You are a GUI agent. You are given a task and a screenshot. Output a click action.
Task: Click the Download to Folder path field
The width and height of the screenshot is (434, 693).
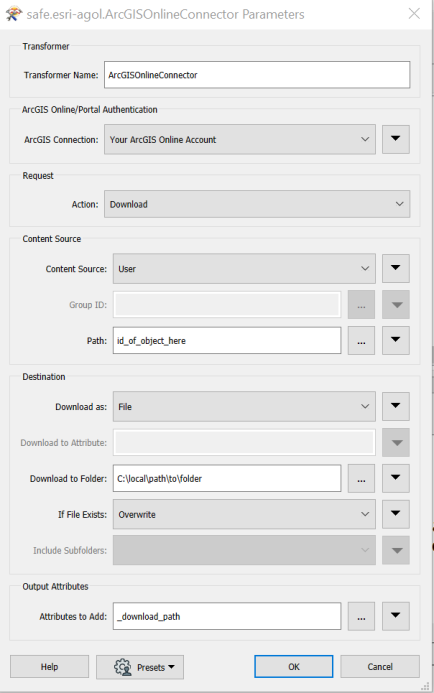click(227, 478)
